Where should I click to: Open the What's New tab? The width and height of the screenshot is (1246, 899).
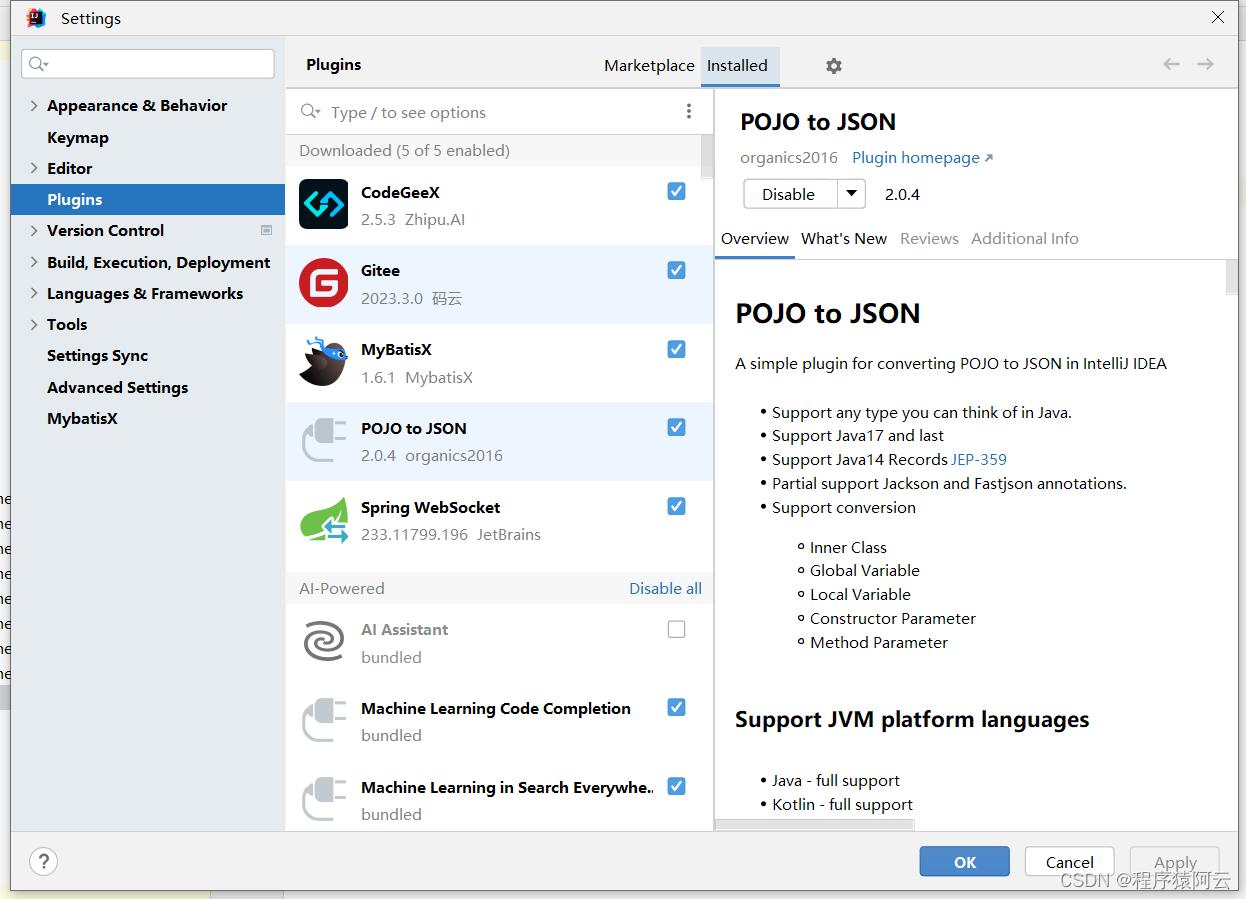844,238
